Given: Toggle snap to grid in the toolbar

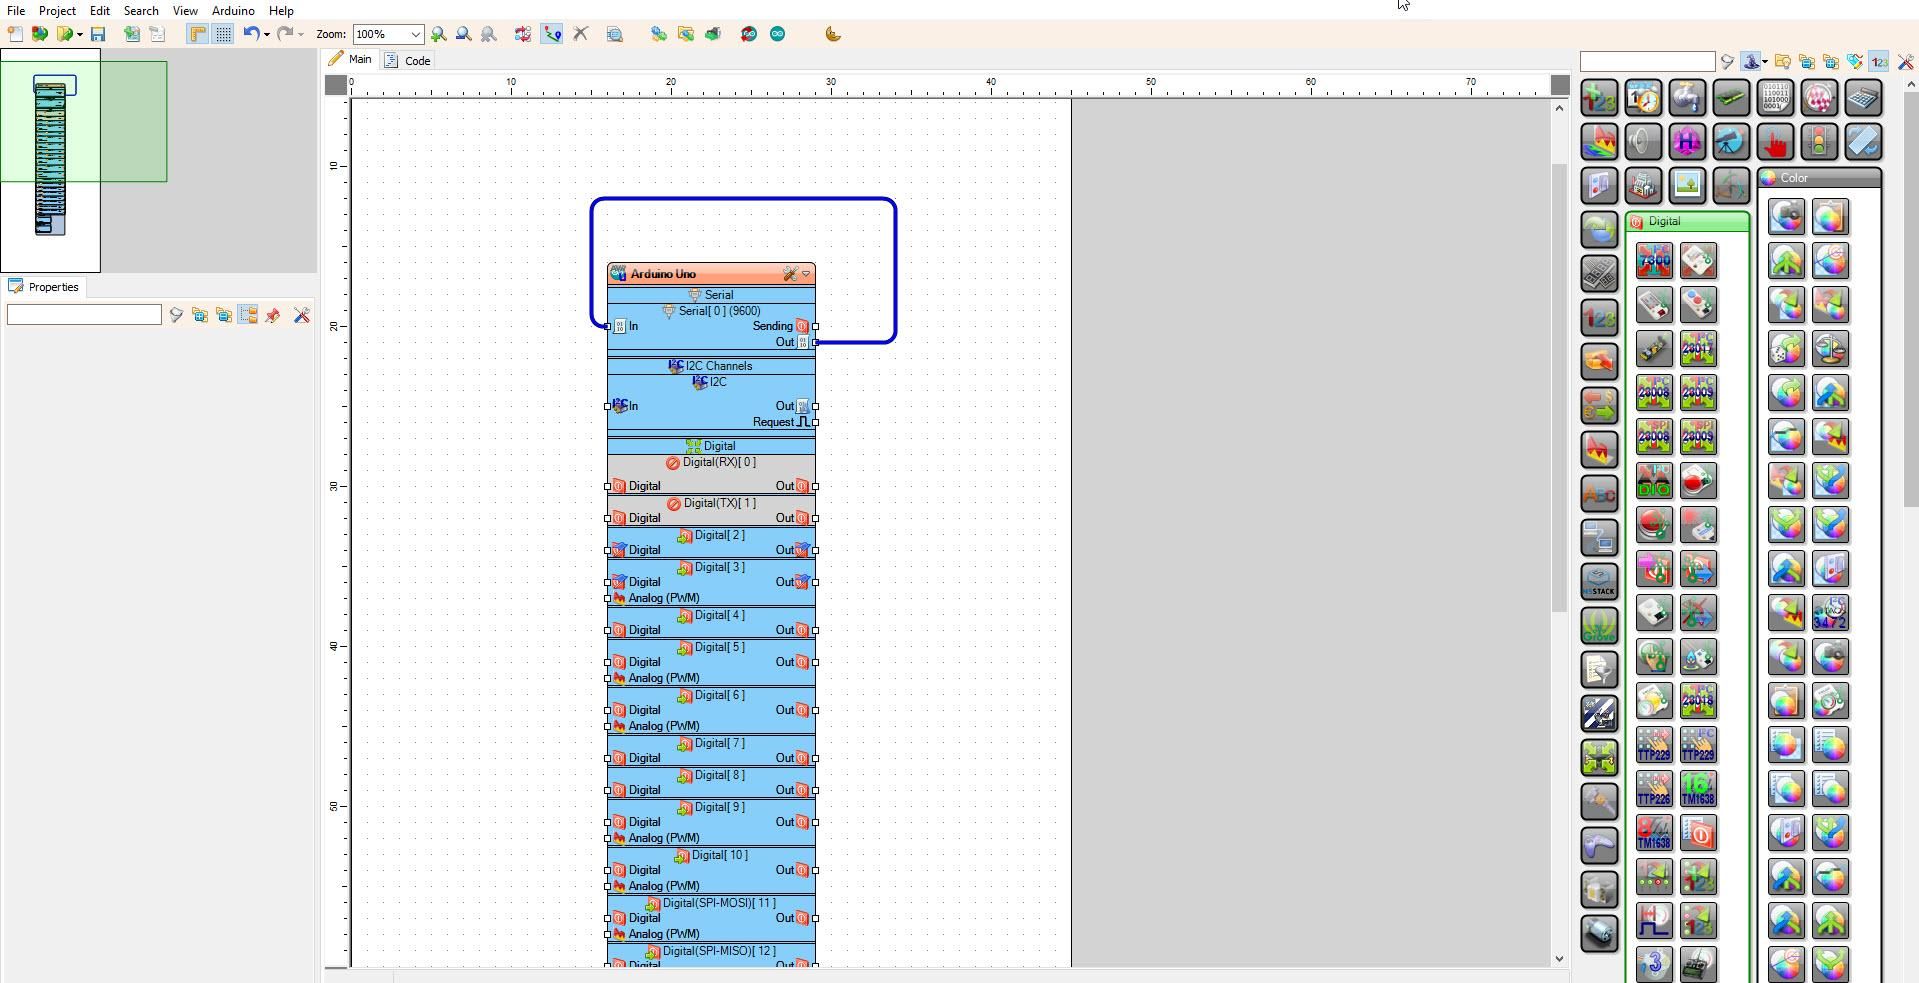Looking at the screenshot, I should [222, 33].
